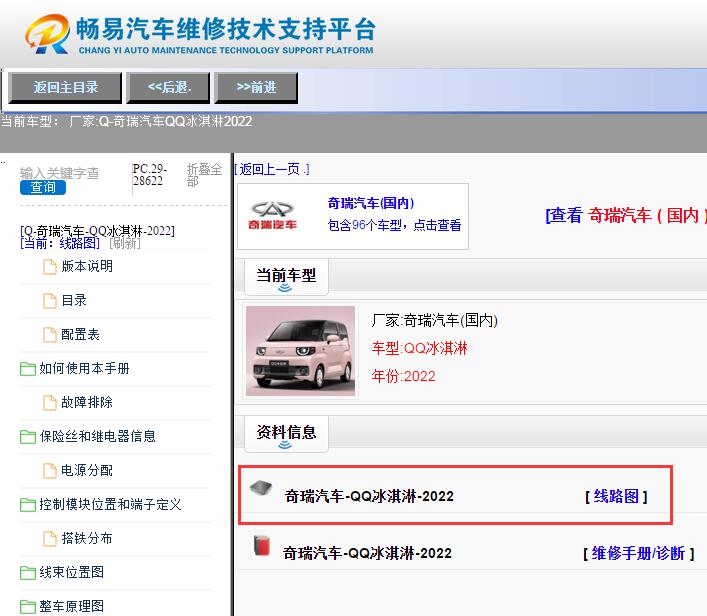The height and width of the screenshot is (616, 707).
Task: Click the 返回主目录 button
Action: 65,87
